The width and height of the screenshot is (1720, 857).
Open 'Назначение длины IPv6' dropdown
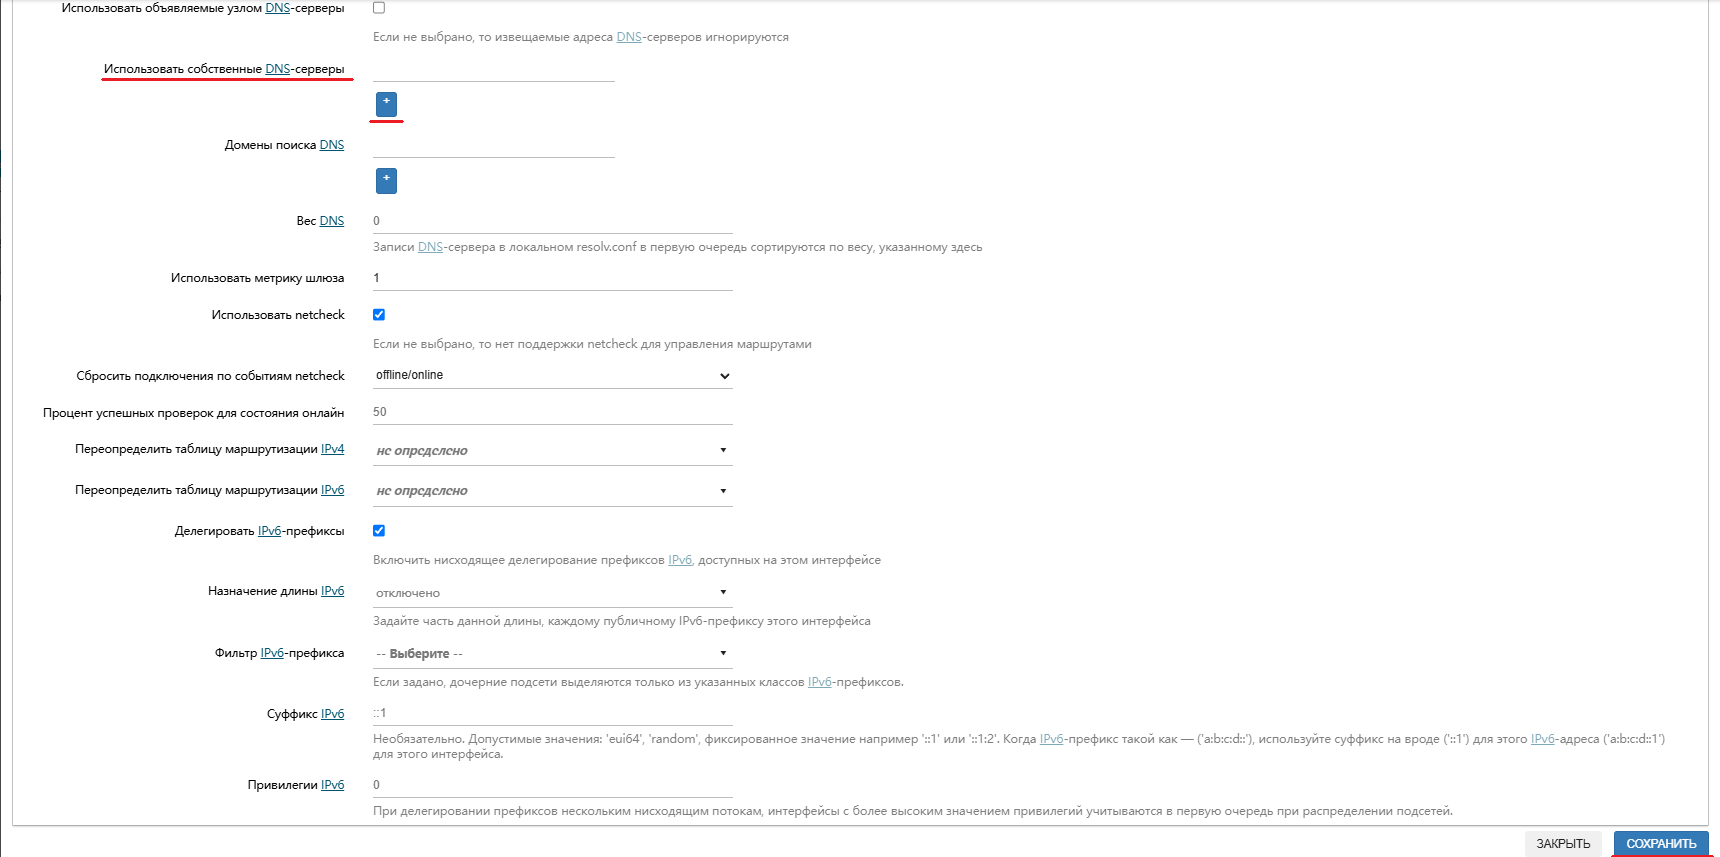pos(552,593)
